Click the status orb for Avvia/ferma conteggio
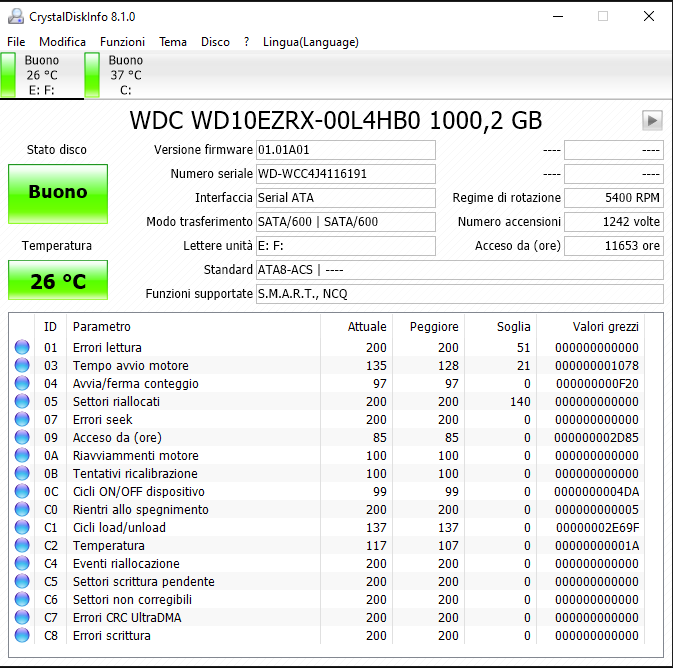Screen dimensions: 673x668 (x=22, y=383)
